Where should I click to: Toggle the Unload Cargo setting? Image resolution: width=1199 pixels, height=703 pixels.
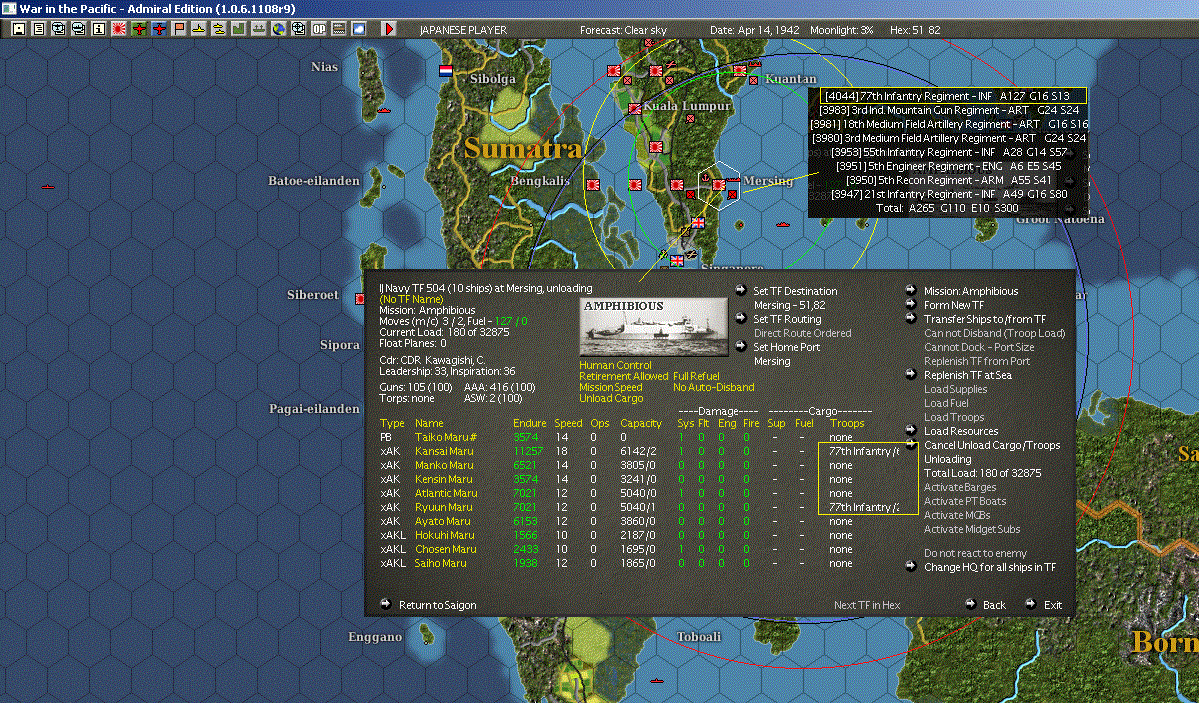click(611, 398)
